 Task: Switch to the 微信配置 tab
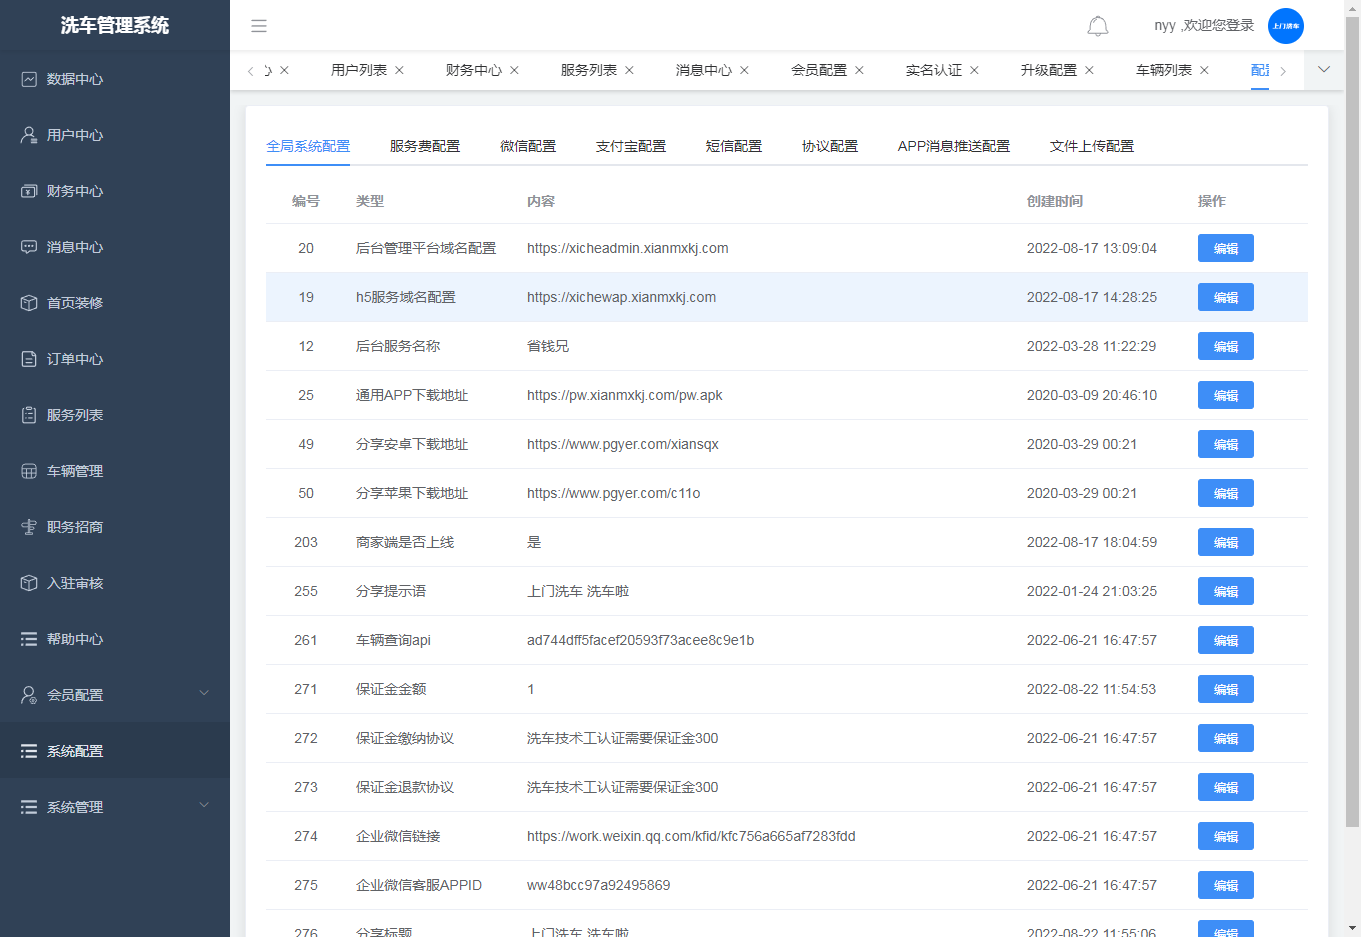(x=528, y=146)
